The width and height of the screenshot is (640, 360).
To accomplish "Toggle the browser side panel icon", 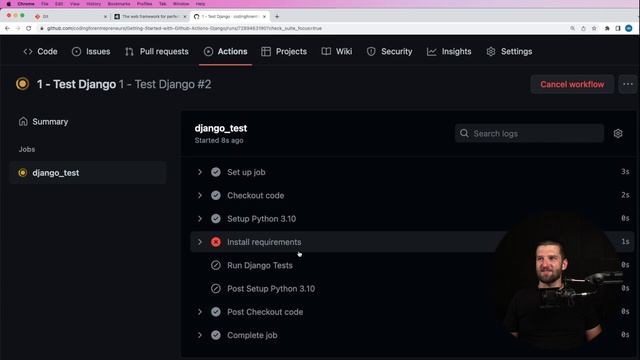I will click(x=618, y=28).
